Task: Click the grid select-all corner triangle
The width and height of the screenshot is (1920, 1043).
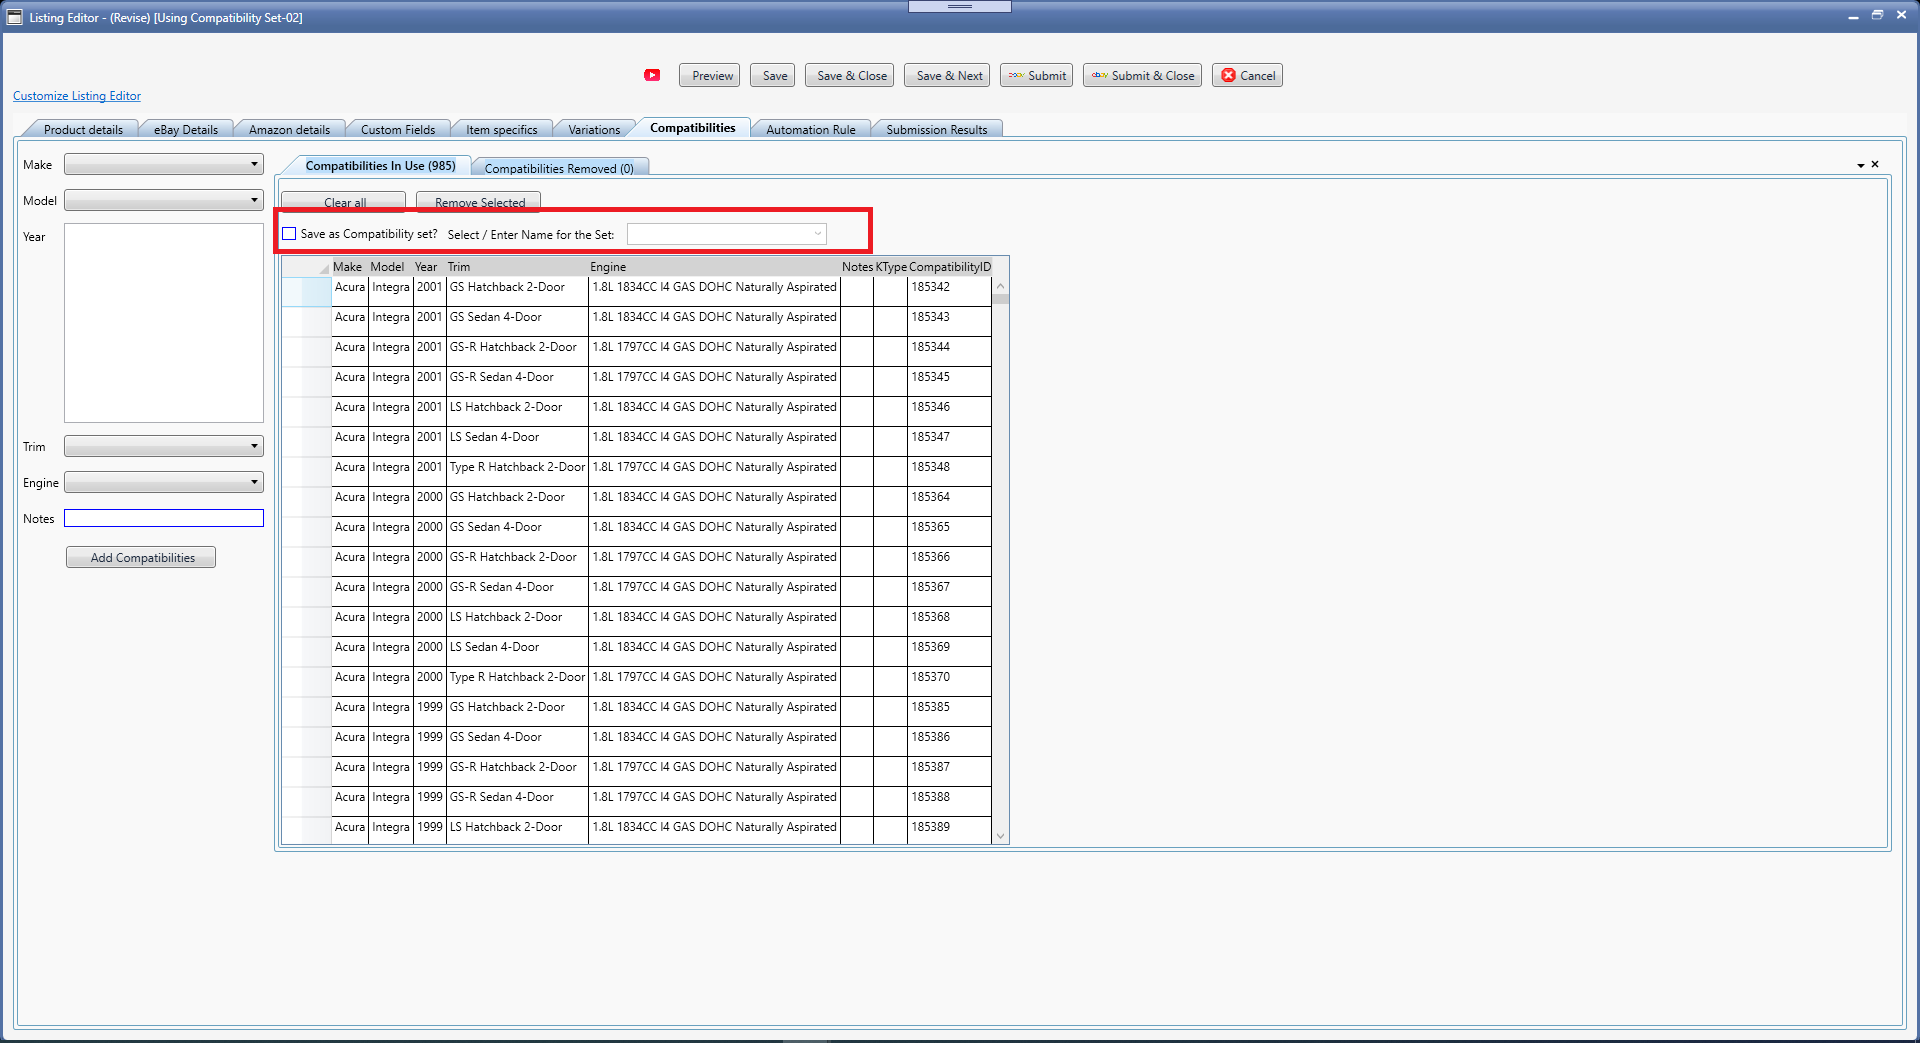Action: (324, 269)
